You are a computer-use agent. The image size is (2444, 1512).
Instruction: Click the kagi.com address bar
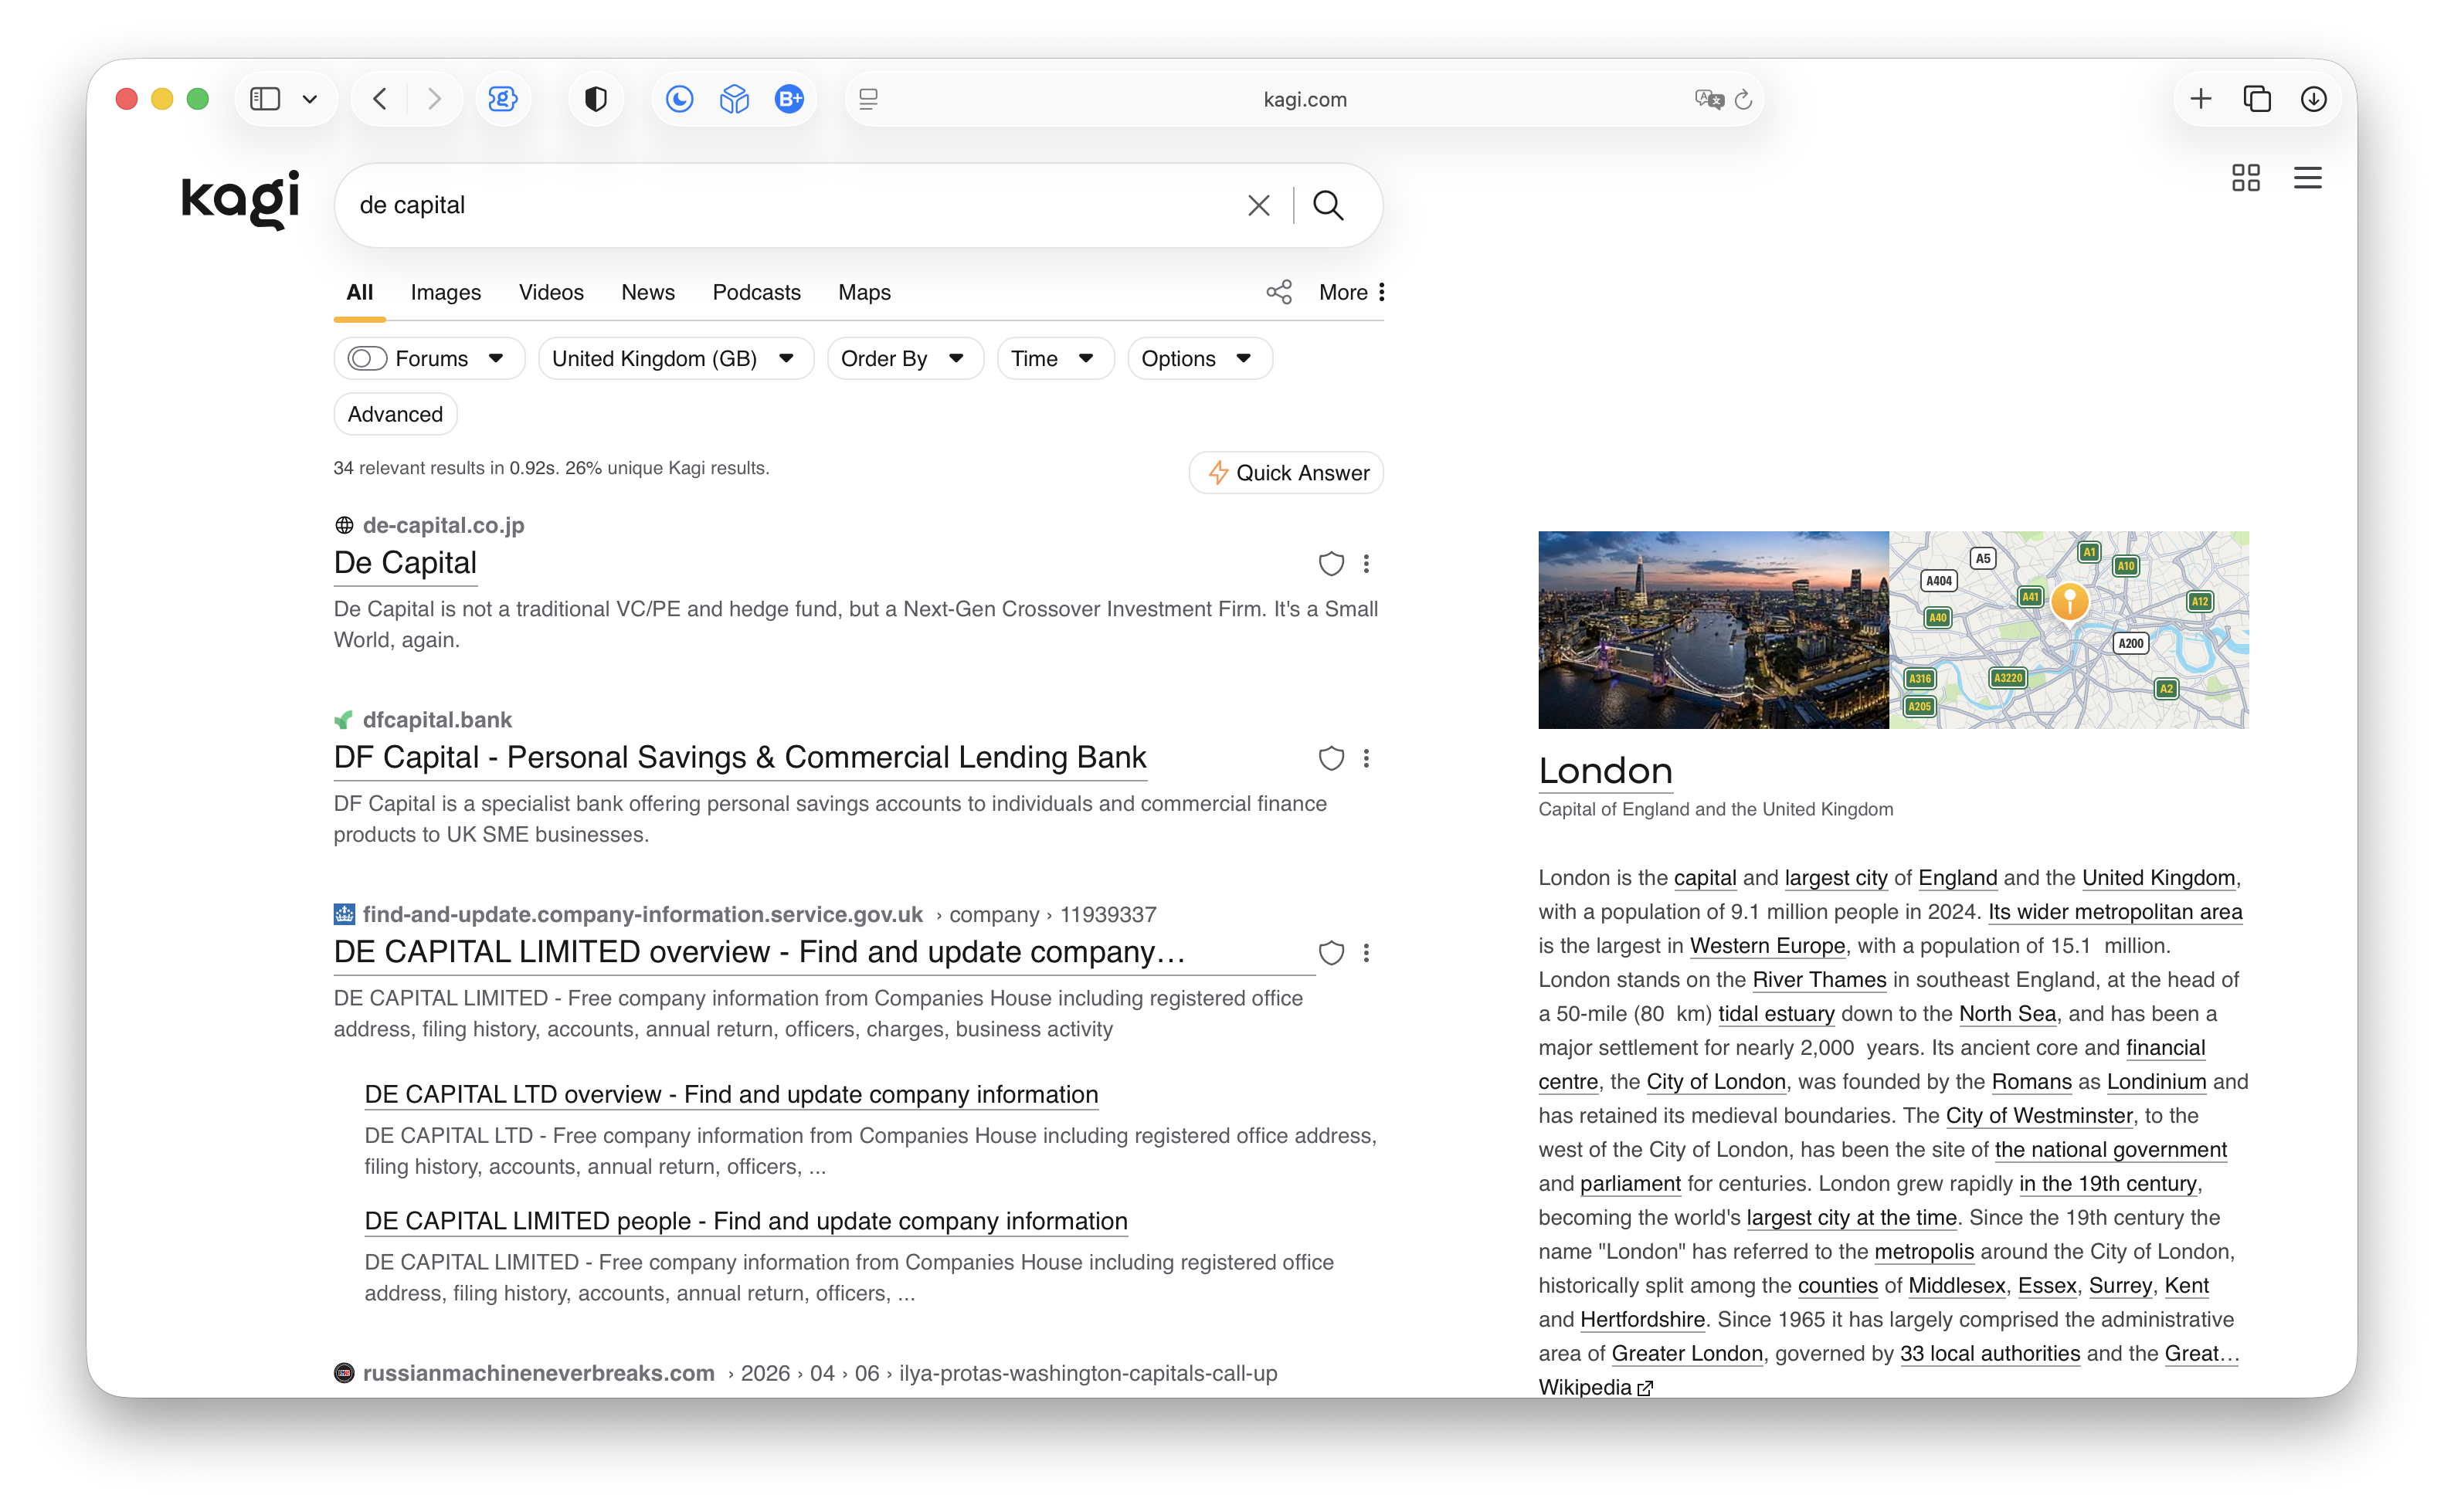pyautogui.click(x=1305, y=99)
